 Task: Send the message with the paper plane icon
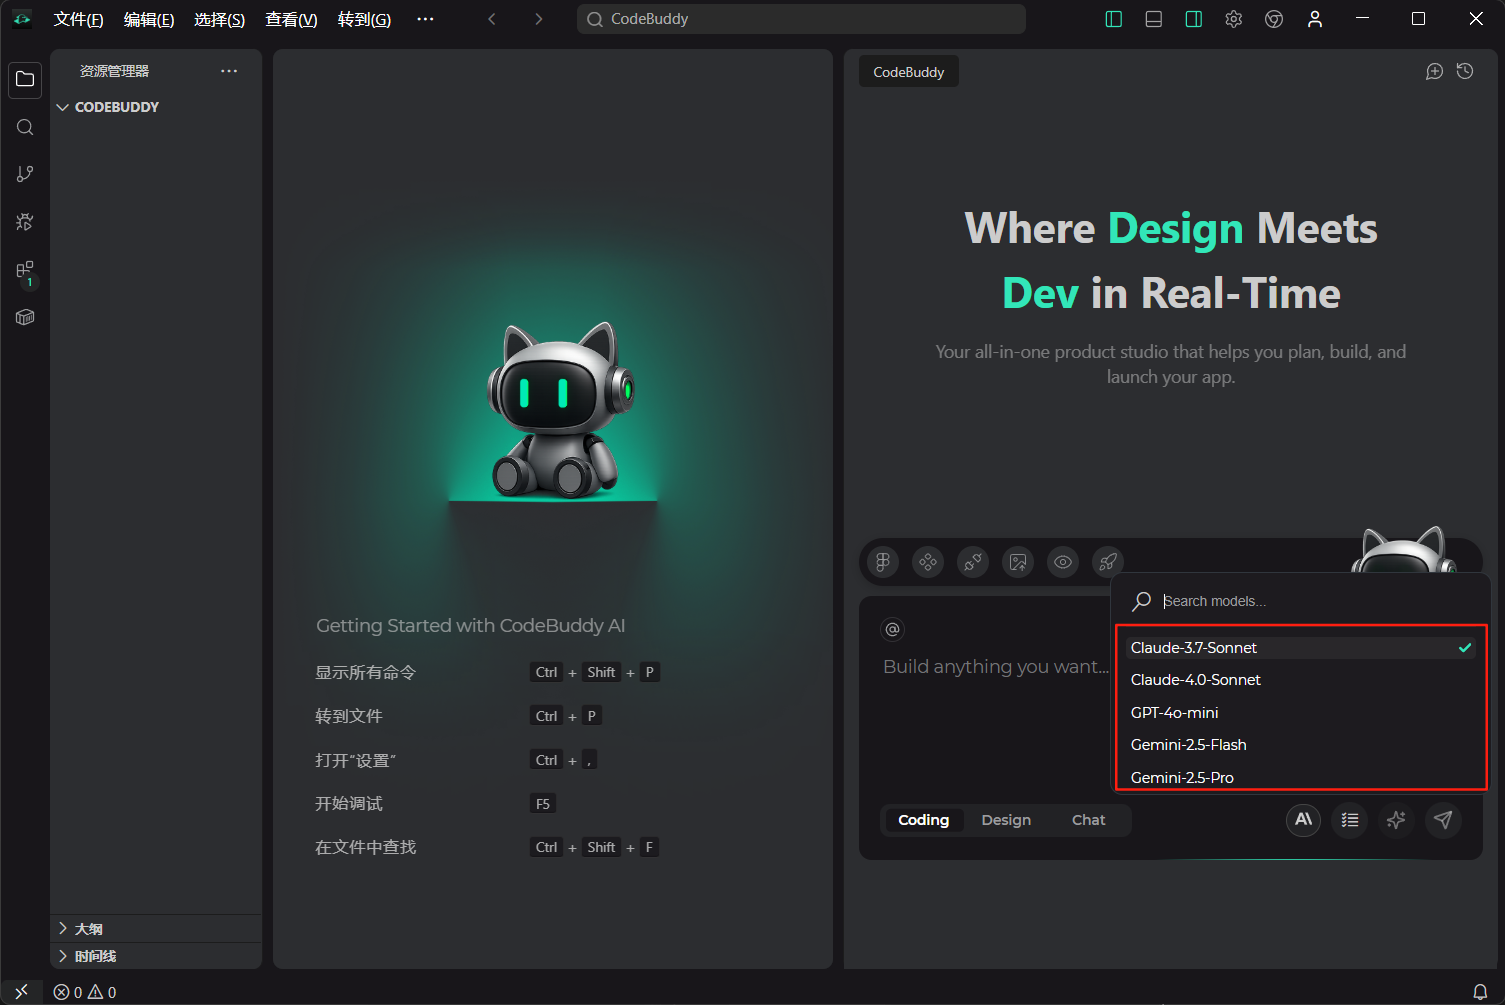(1443, 820)
